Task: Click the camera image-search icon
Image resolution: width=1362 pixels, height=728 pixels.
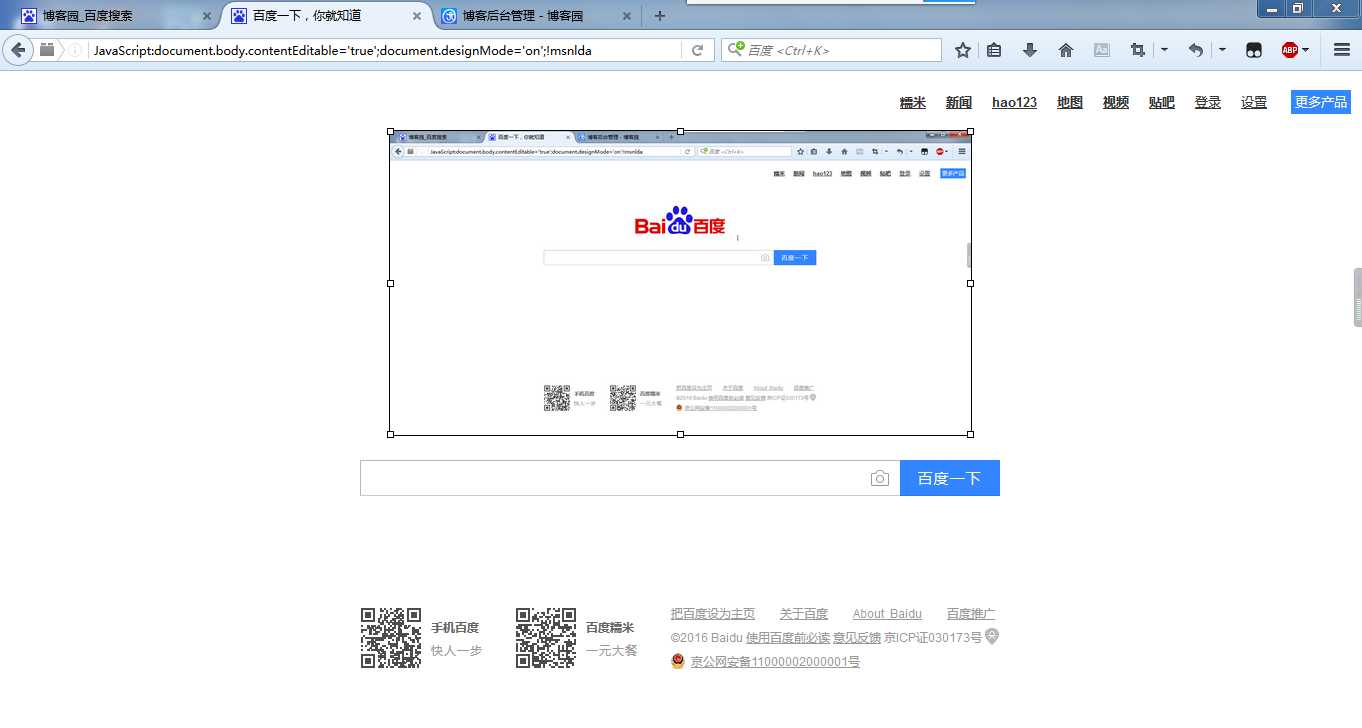Action: (x=880, y=479)
